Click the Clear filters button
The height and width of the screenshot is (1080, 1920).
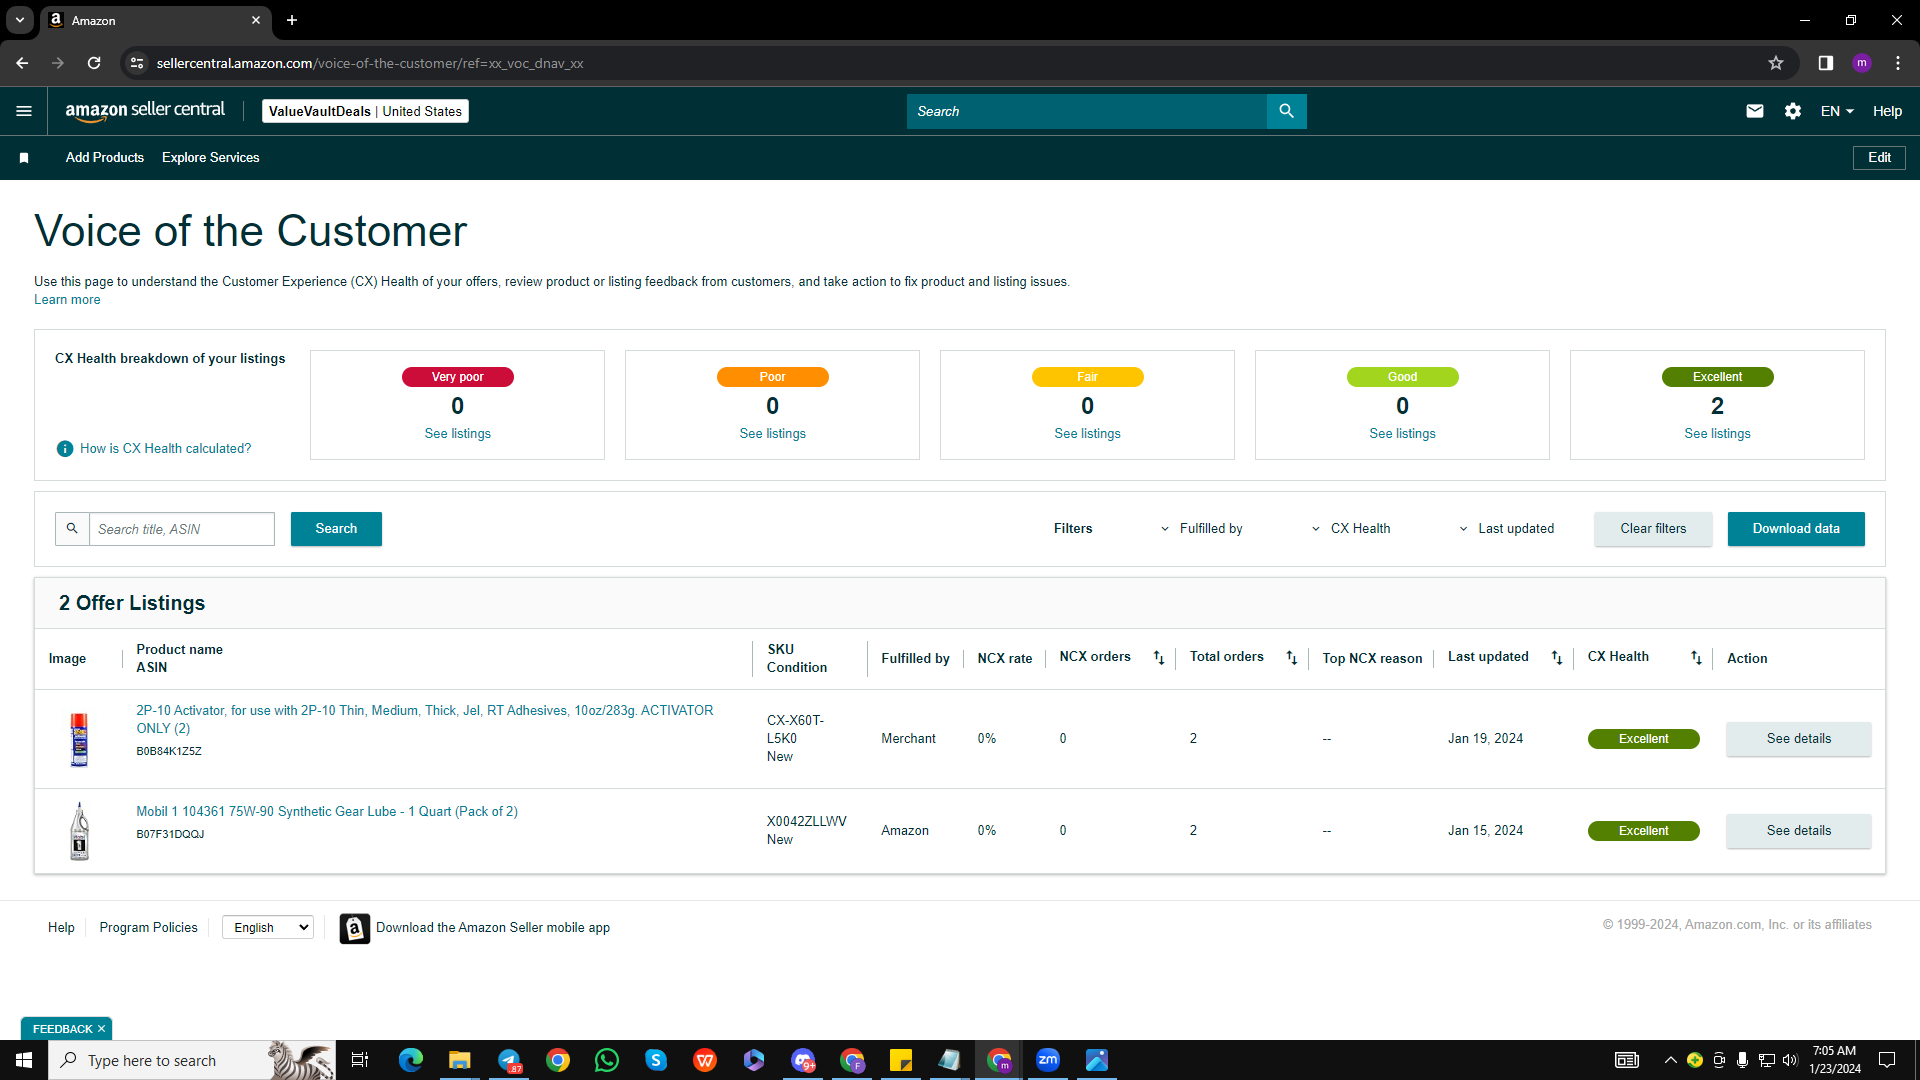coord(1653,529)
